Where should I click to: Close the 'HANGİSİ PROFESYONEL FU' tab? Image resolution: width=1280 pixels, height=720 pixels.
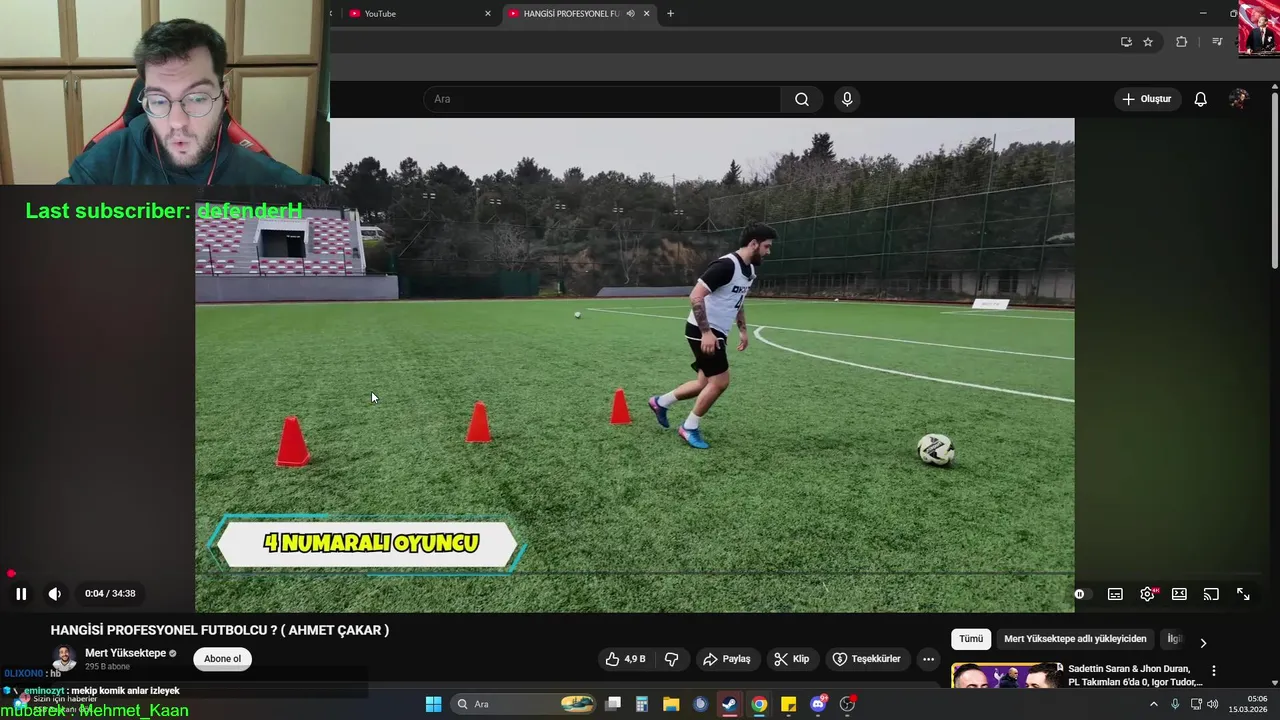tap(646, 13)
